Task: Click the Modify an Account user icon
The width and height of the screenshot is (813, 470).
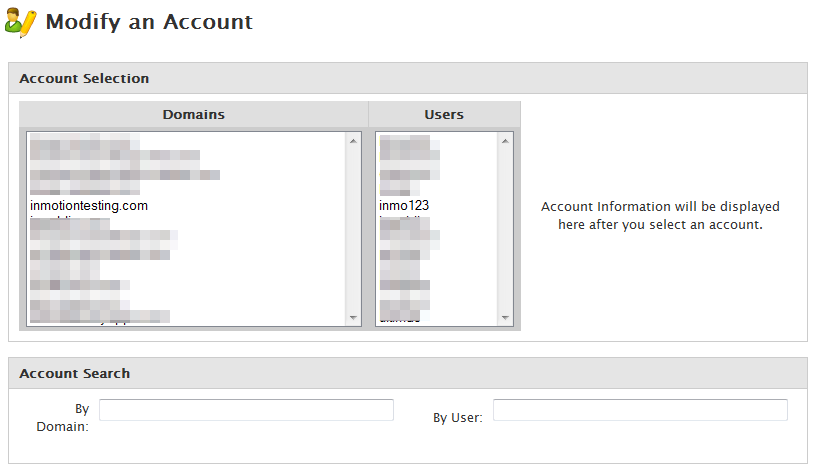Action: (21, 22)
